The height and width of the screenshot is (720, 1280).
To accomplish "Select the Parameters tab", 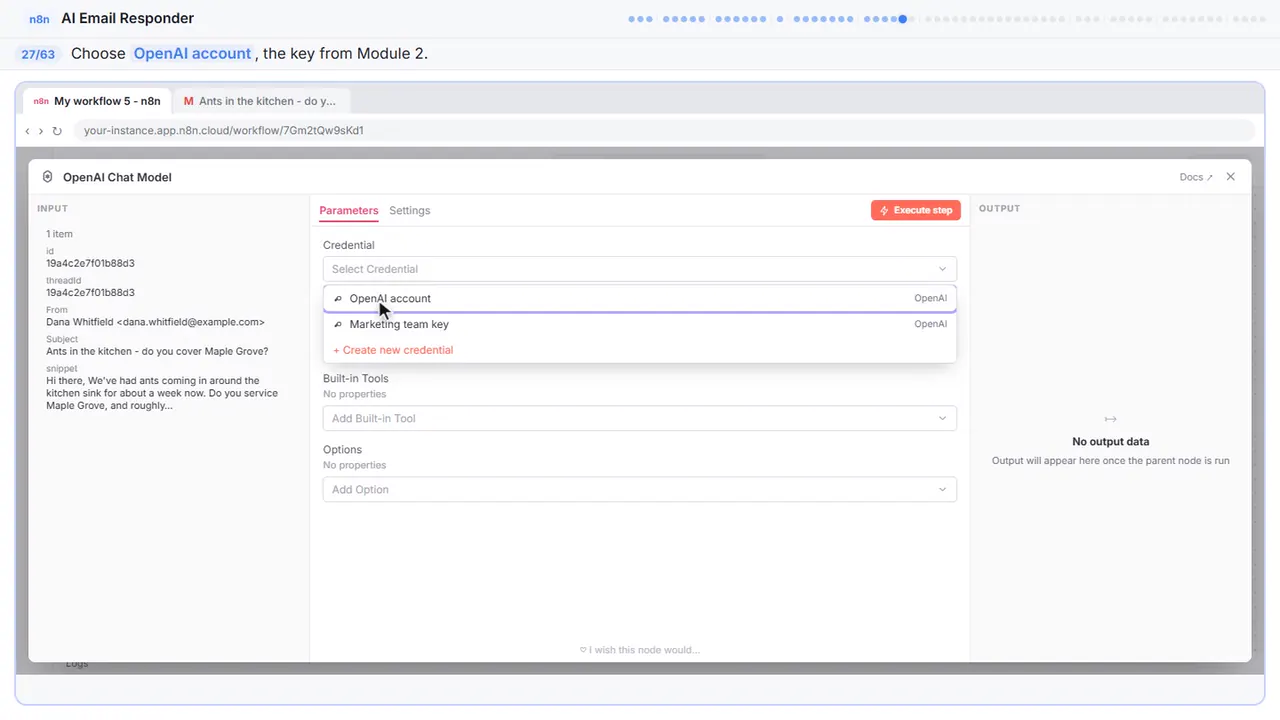I will point(349,211).
